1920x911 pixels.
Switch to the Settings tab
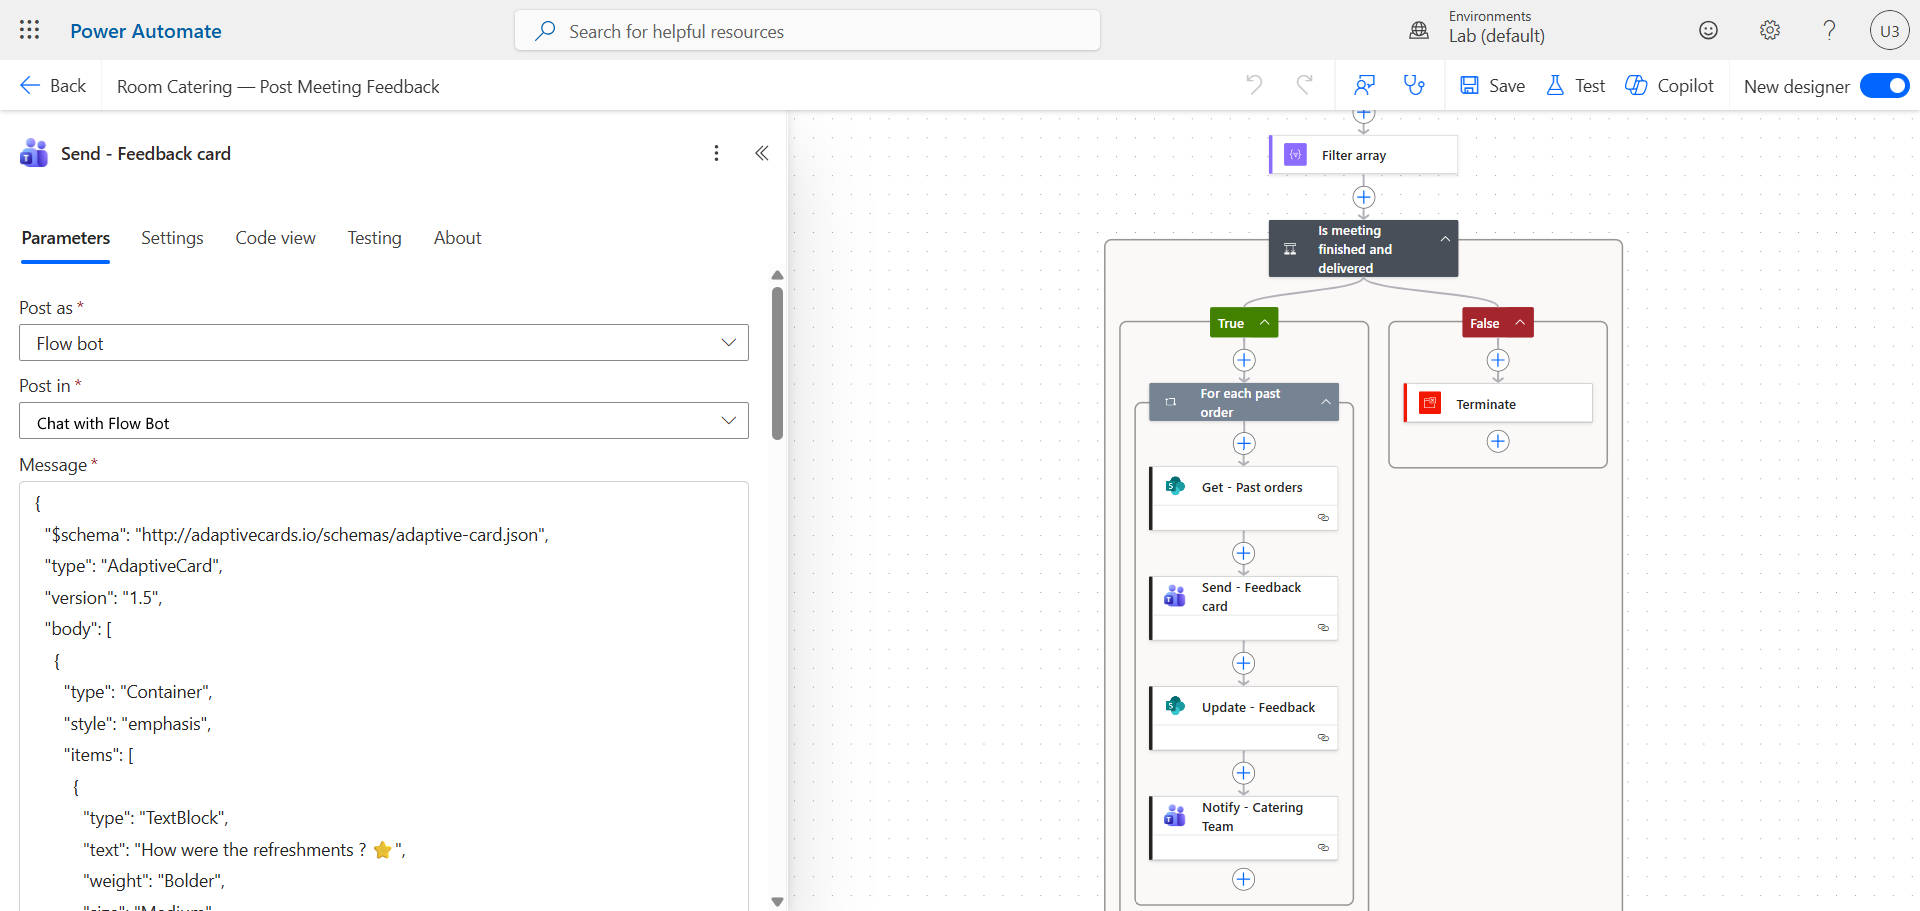pos(172,238)
